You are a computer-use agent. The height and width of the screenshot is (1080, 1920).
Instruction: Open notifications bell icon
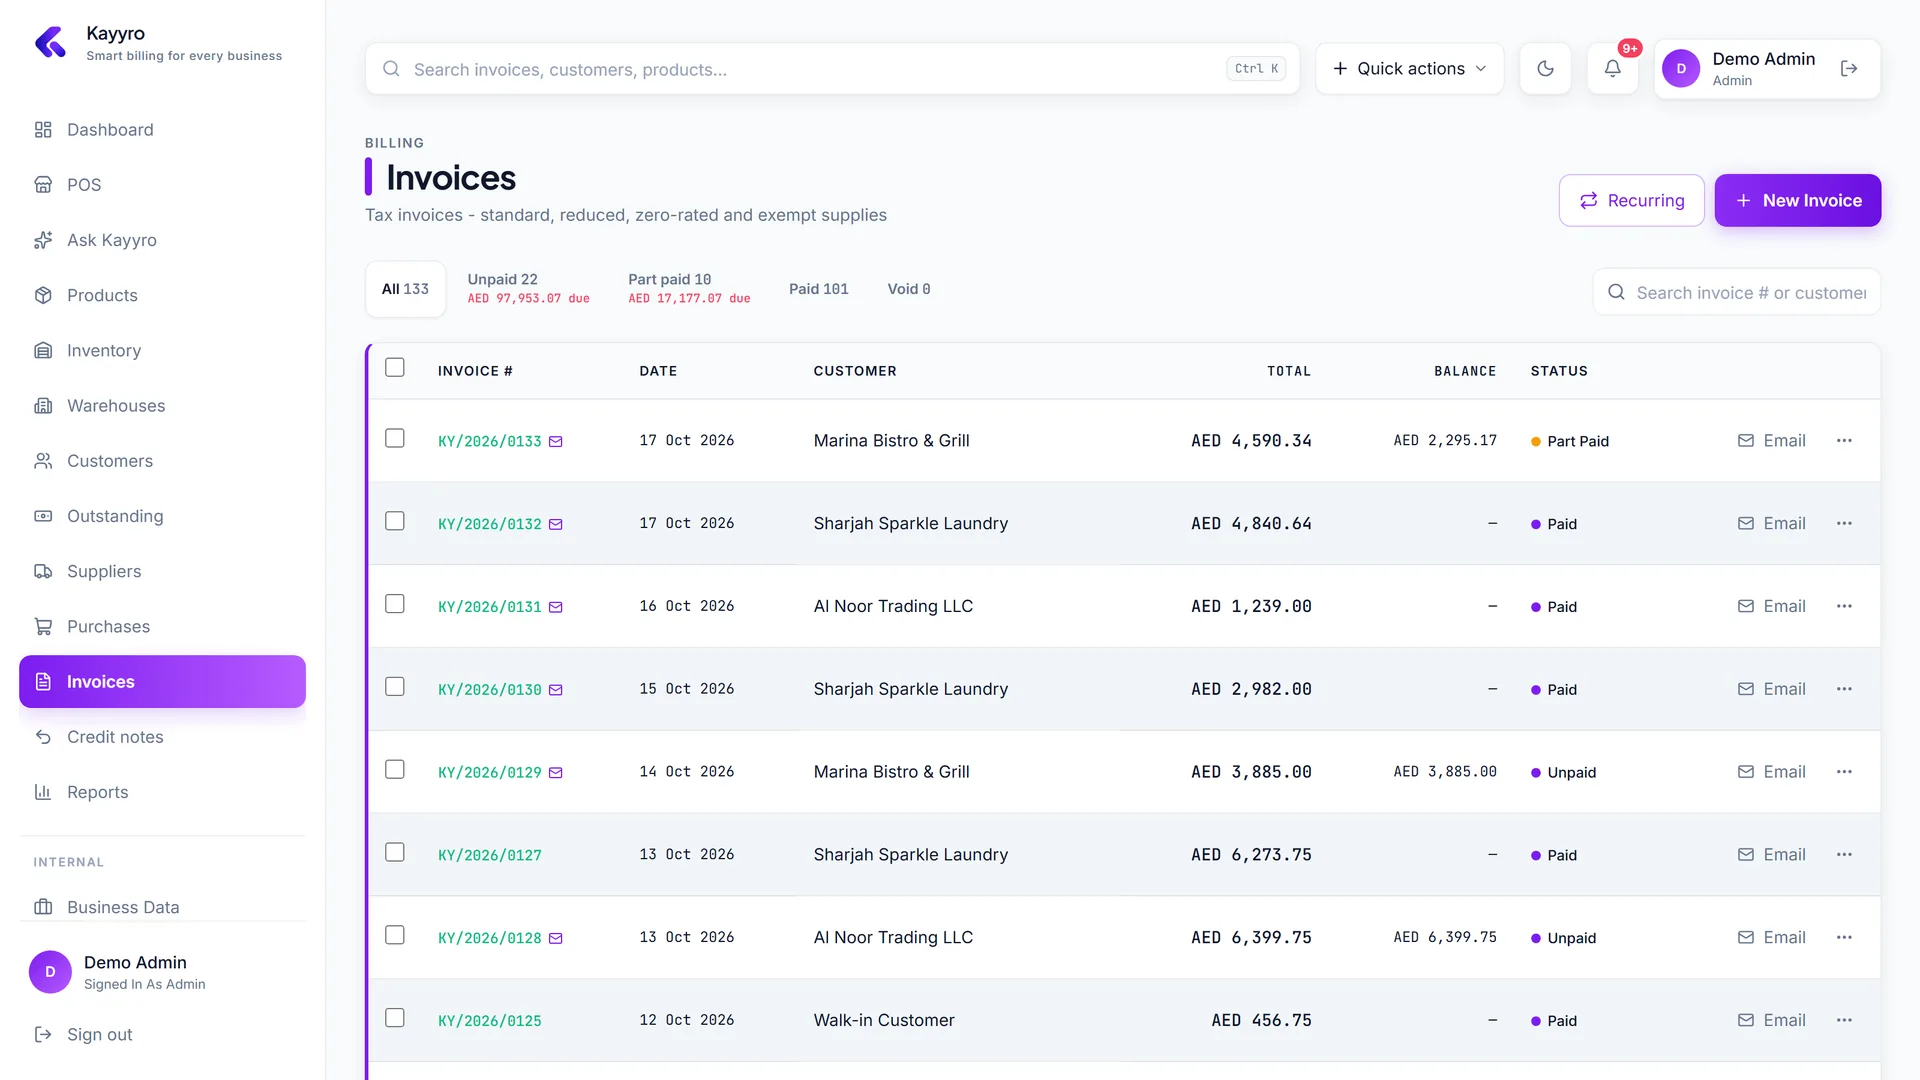pos(1612,69)
